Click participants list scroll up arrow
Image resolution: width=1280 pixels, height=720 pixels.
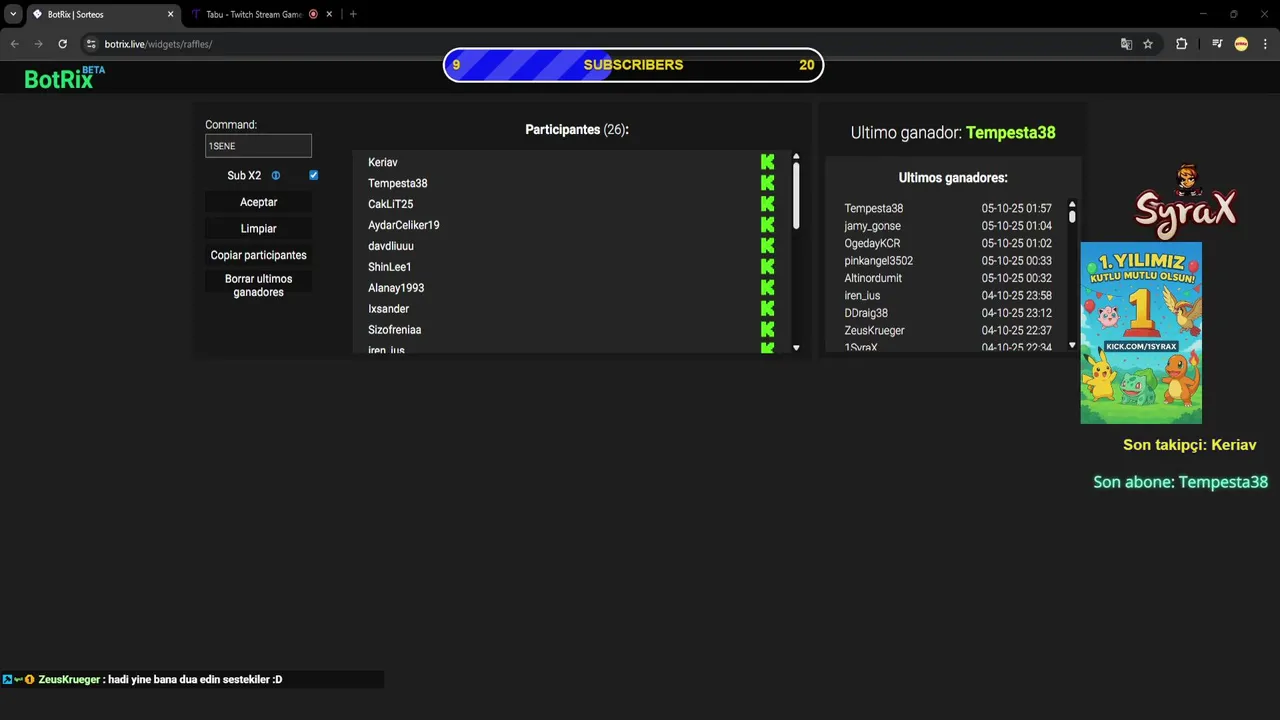click(x=796, y=156)
